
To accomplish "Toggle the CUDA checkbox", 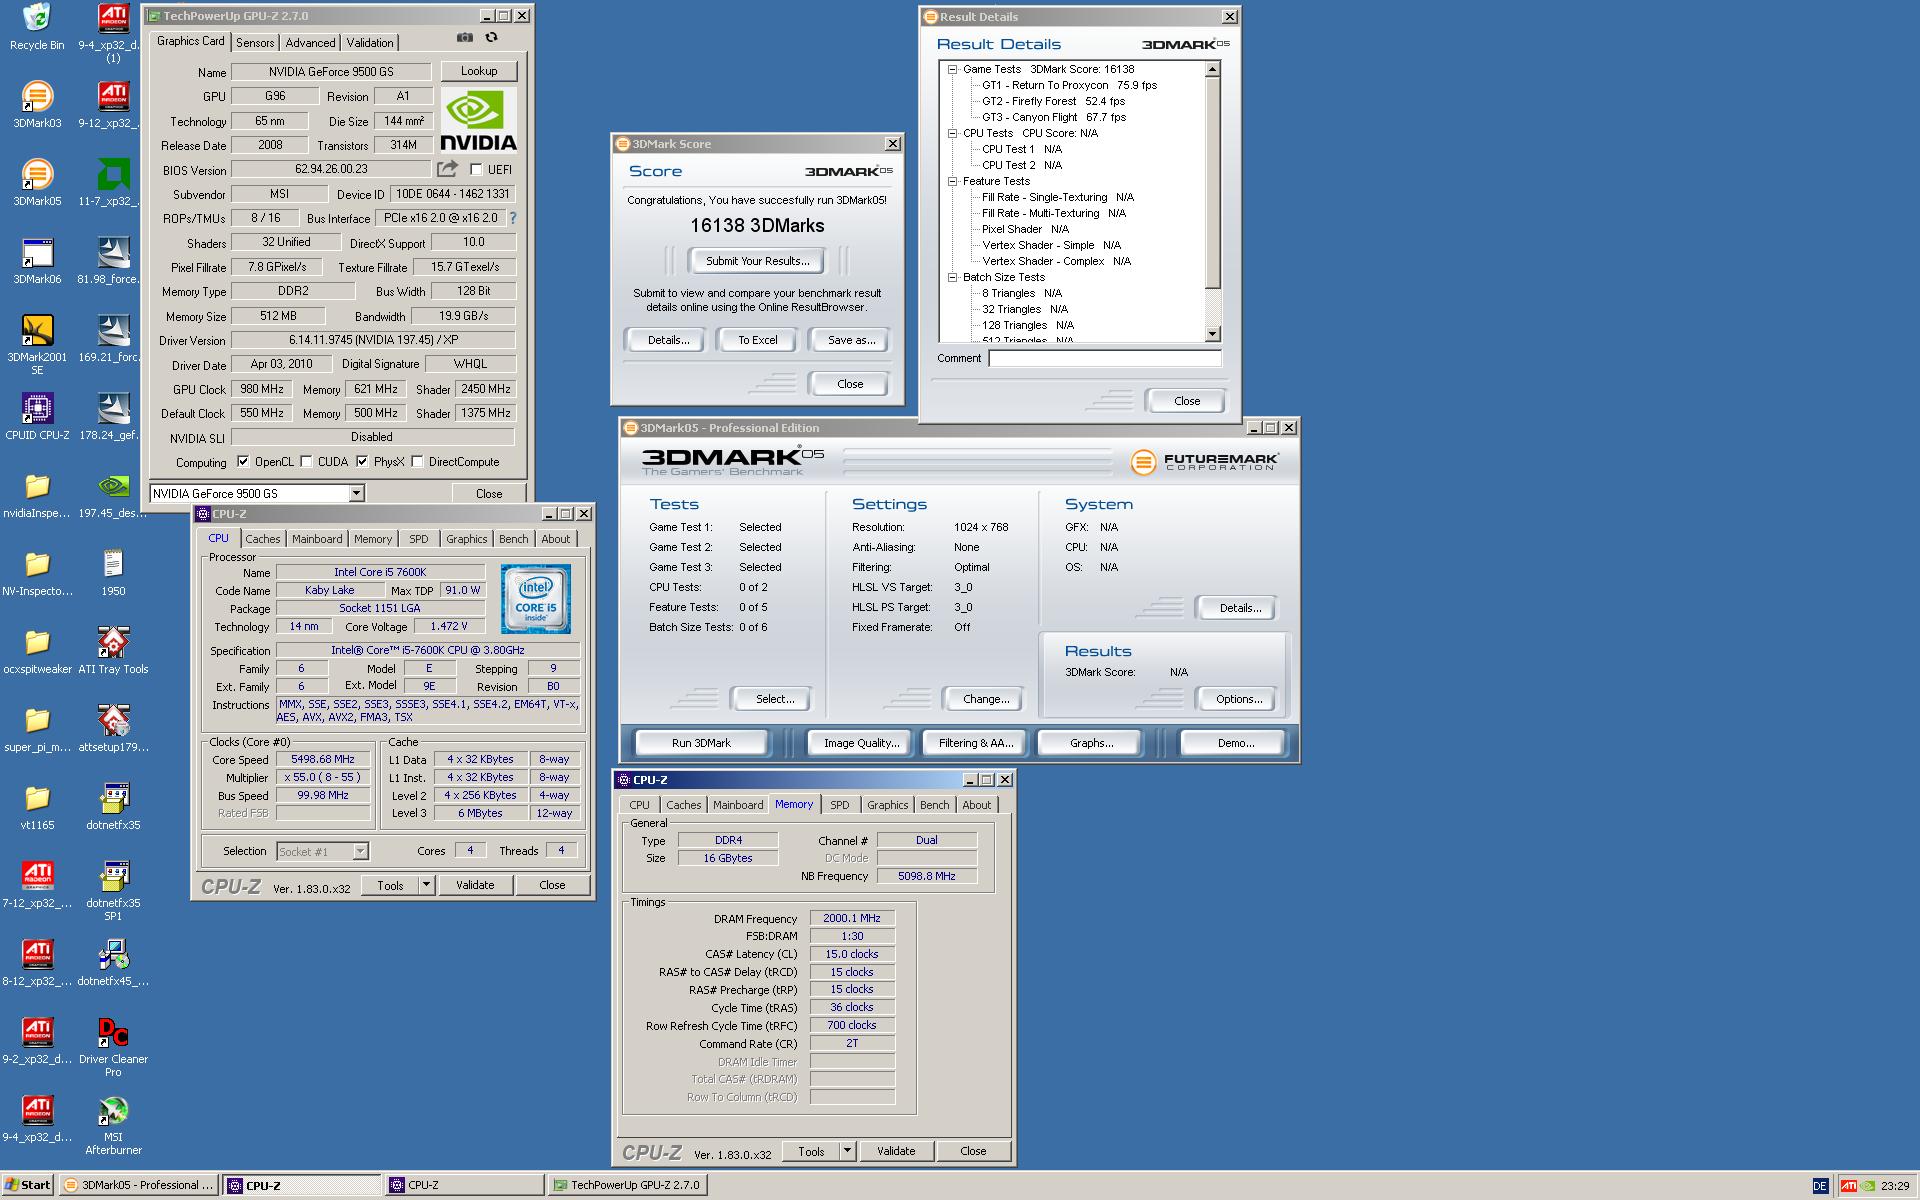I will [x=306, y=462].
